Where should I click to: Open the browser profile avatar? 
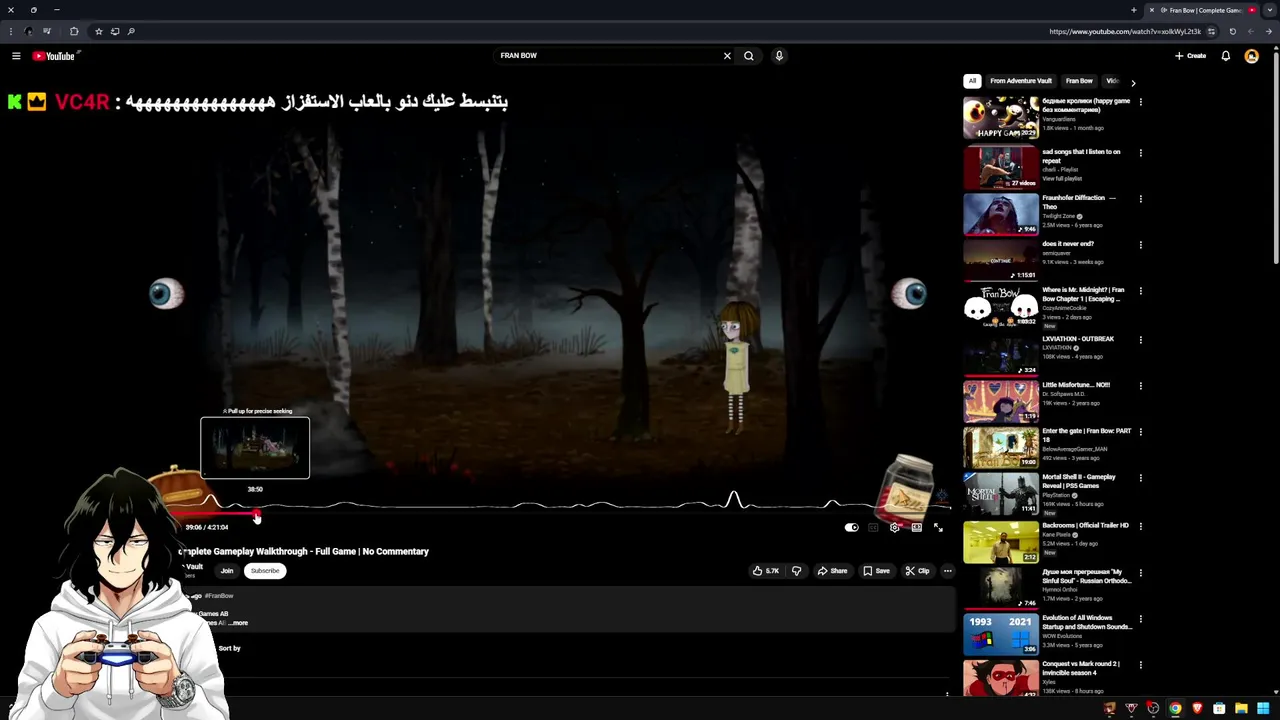[28, 31]
